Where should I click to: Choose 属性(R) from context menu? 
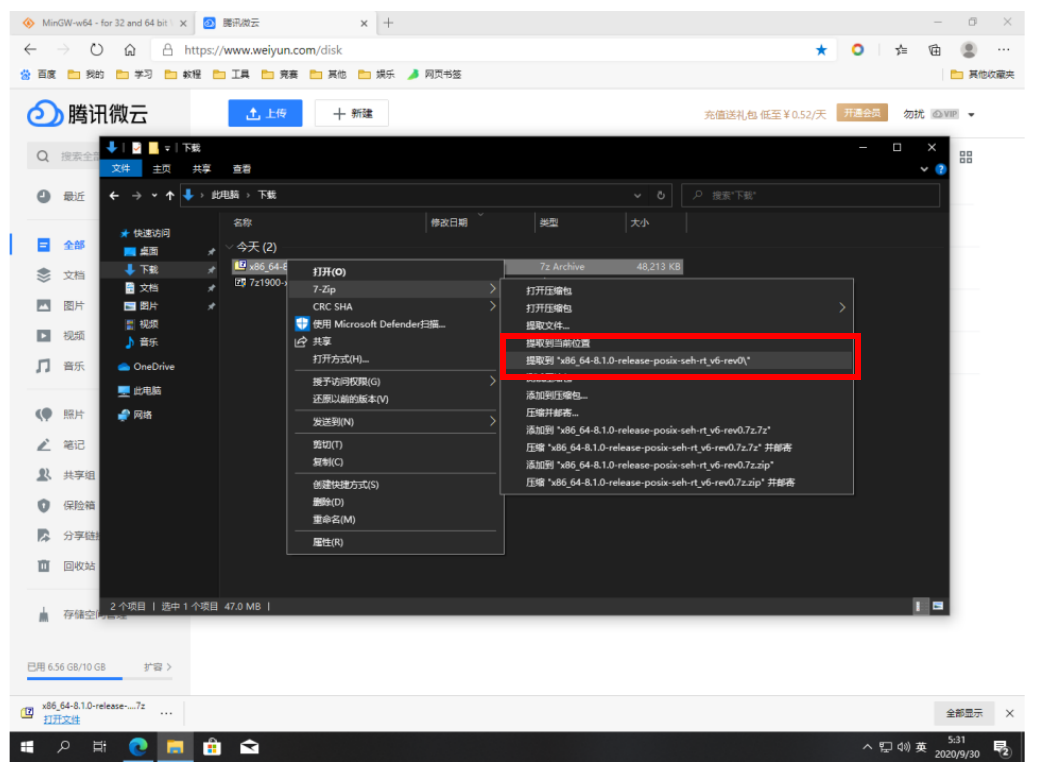pos(328,542)
